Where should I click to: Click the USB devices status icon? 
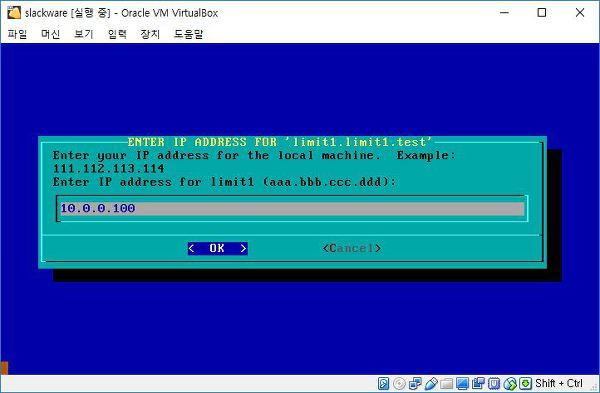pos(431,383)
